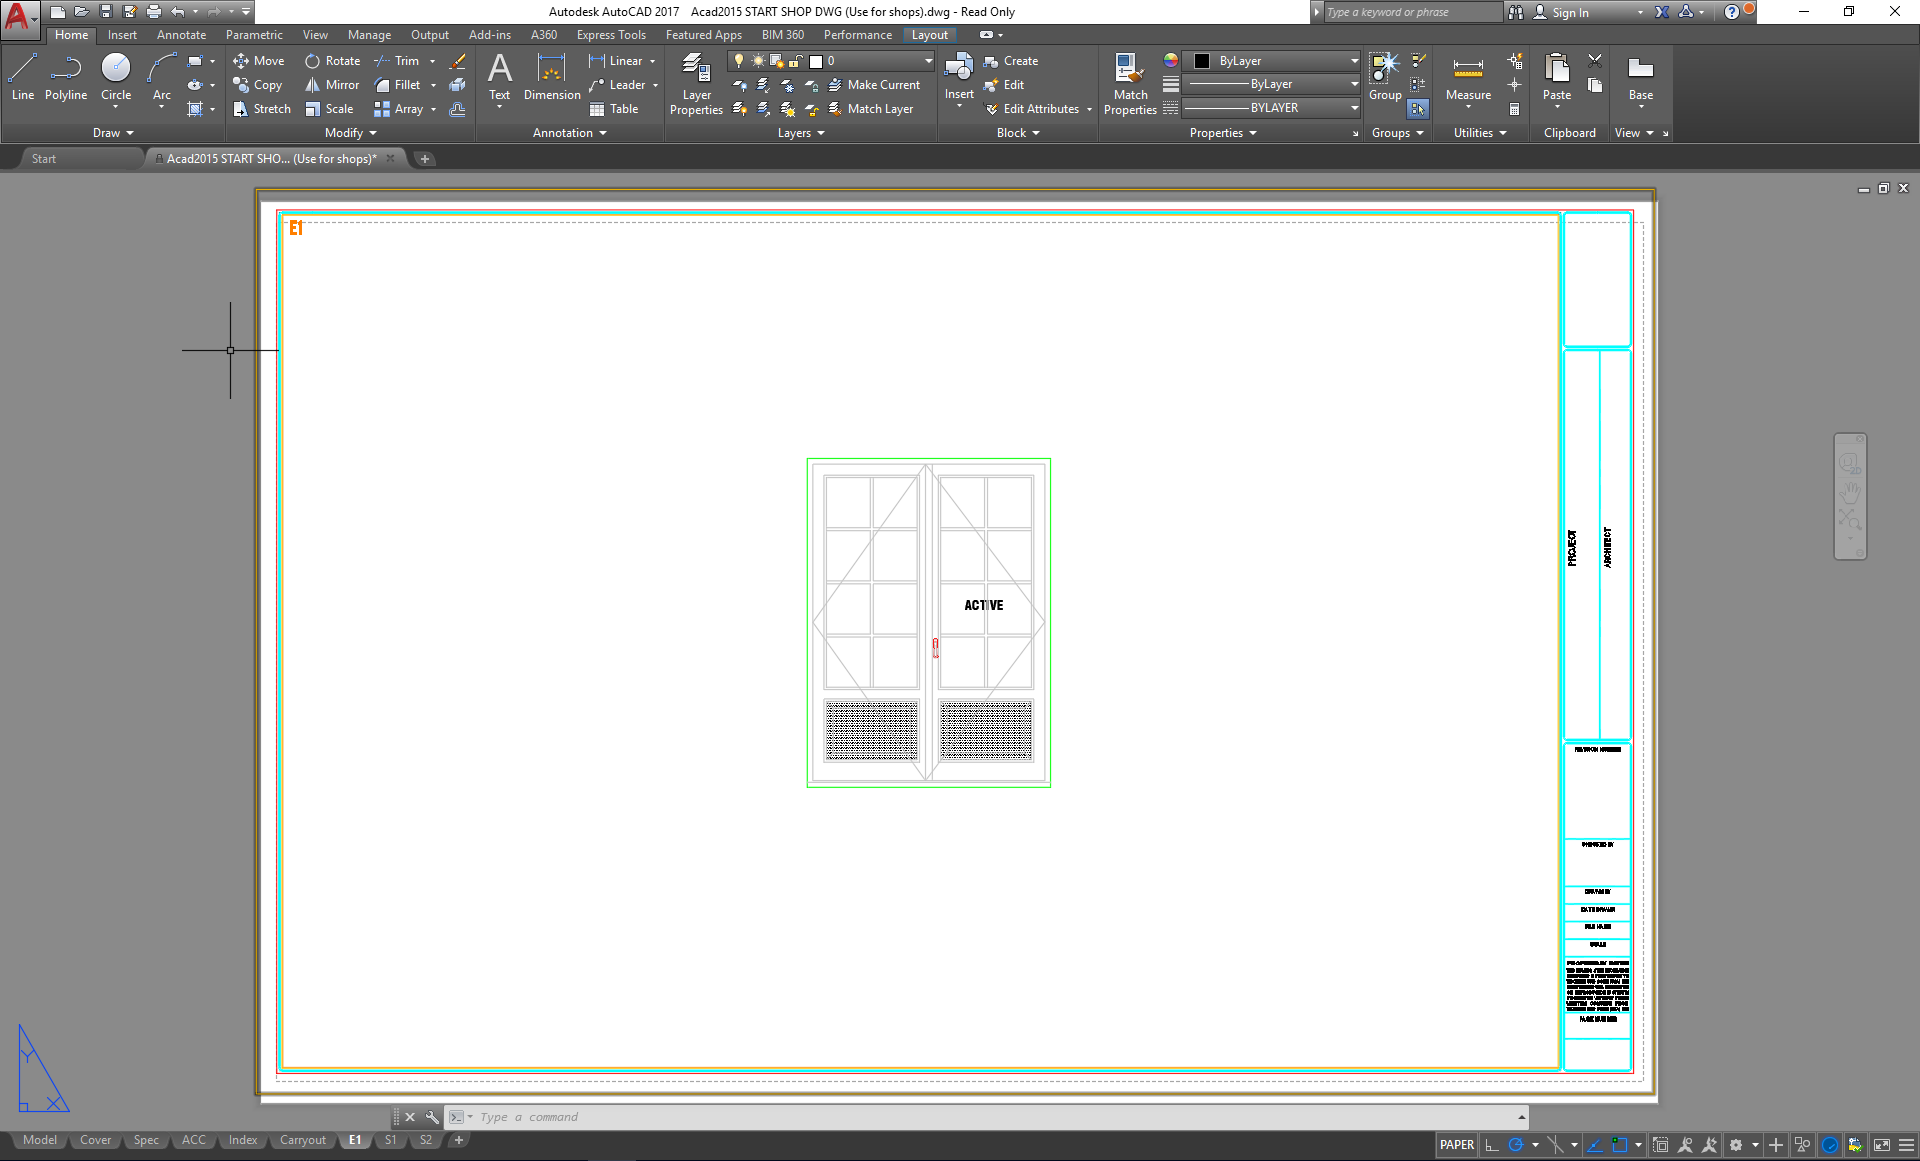1920x1161 pixels.
Task: Expand the ByLayer color dropdown
Action: click(1352, 60)
